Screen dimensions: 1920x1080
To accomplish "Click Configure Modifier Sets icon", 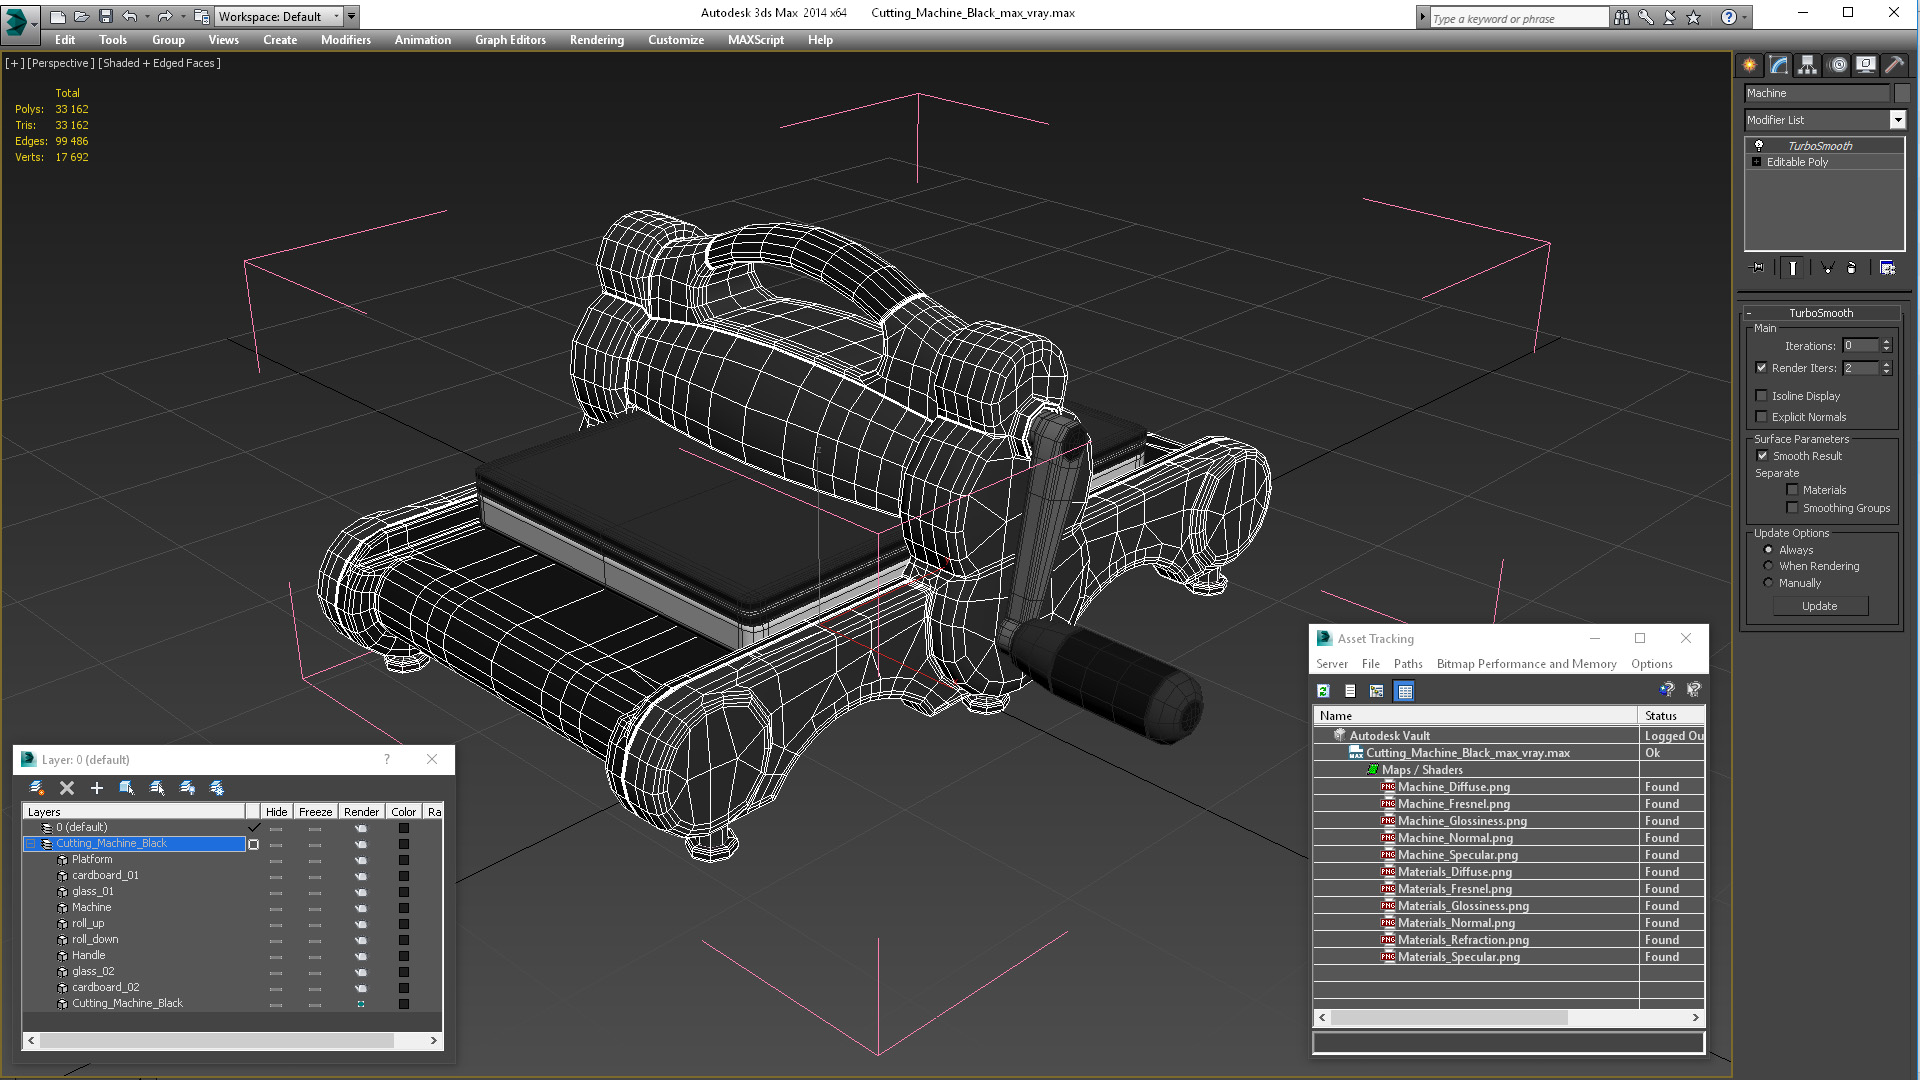I will 1887,268.
